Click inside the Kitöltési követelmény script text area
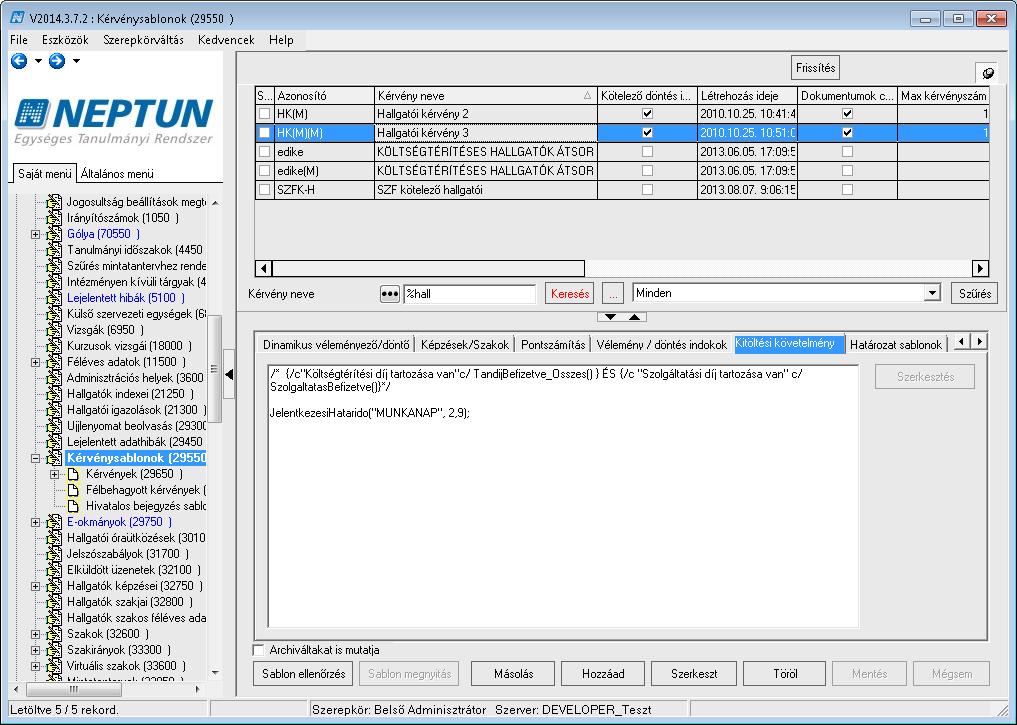This screenshot has width=1017, height=725. click(563, 496)
